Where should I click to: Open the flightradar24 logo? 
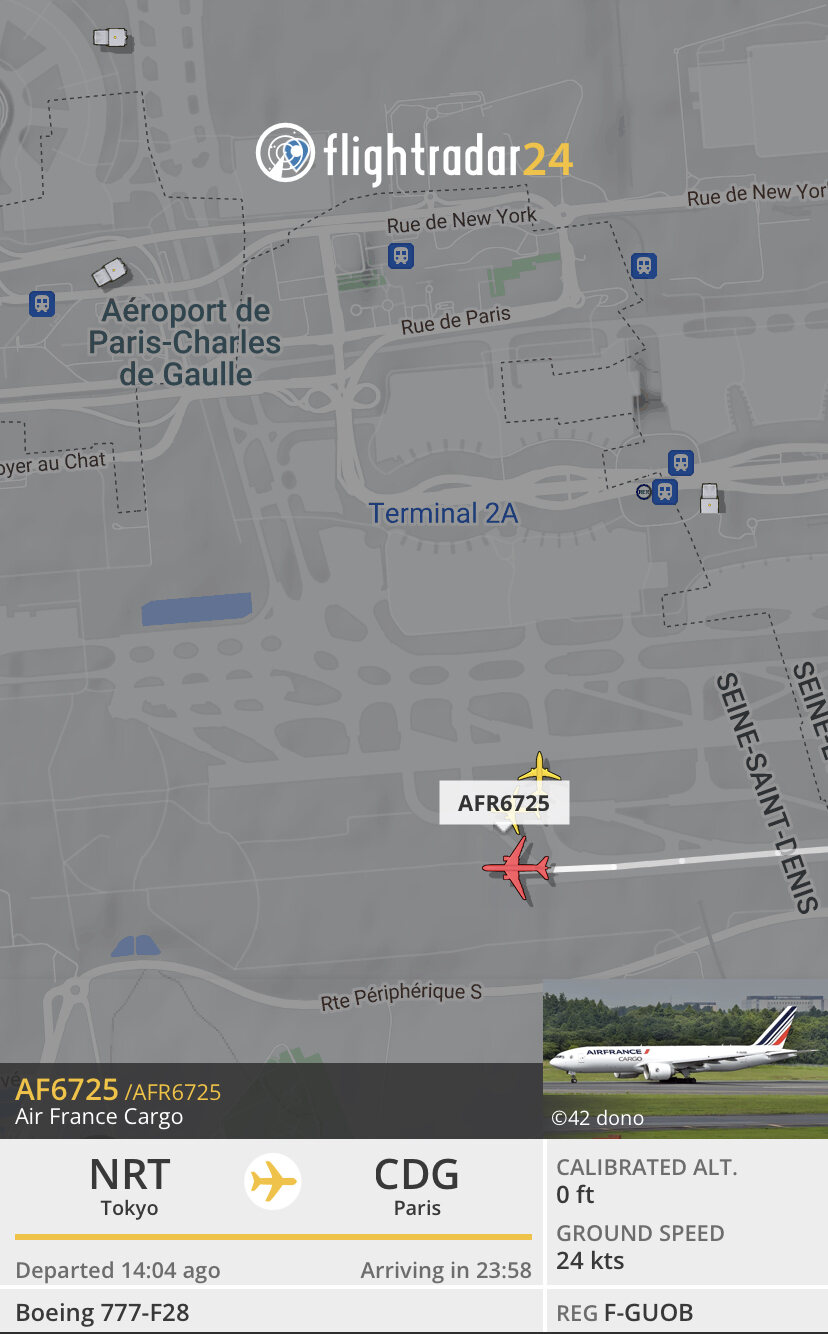(x=414, y=155)
